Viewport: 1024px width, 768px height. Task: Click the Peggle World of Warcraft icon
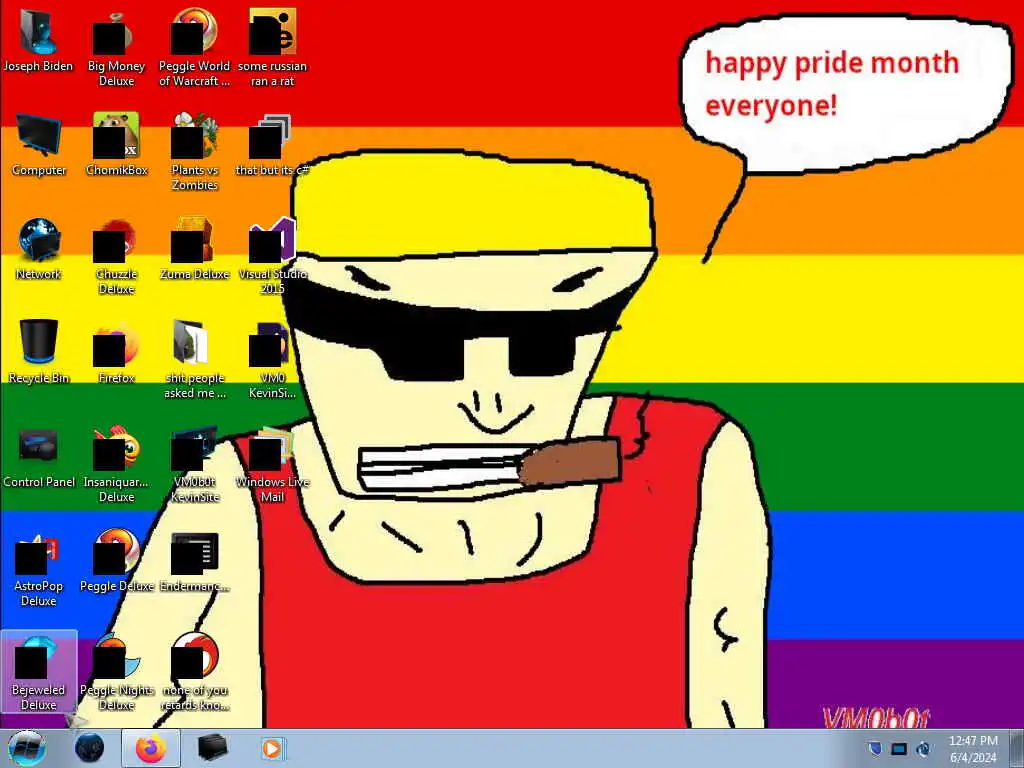[194, 49]
